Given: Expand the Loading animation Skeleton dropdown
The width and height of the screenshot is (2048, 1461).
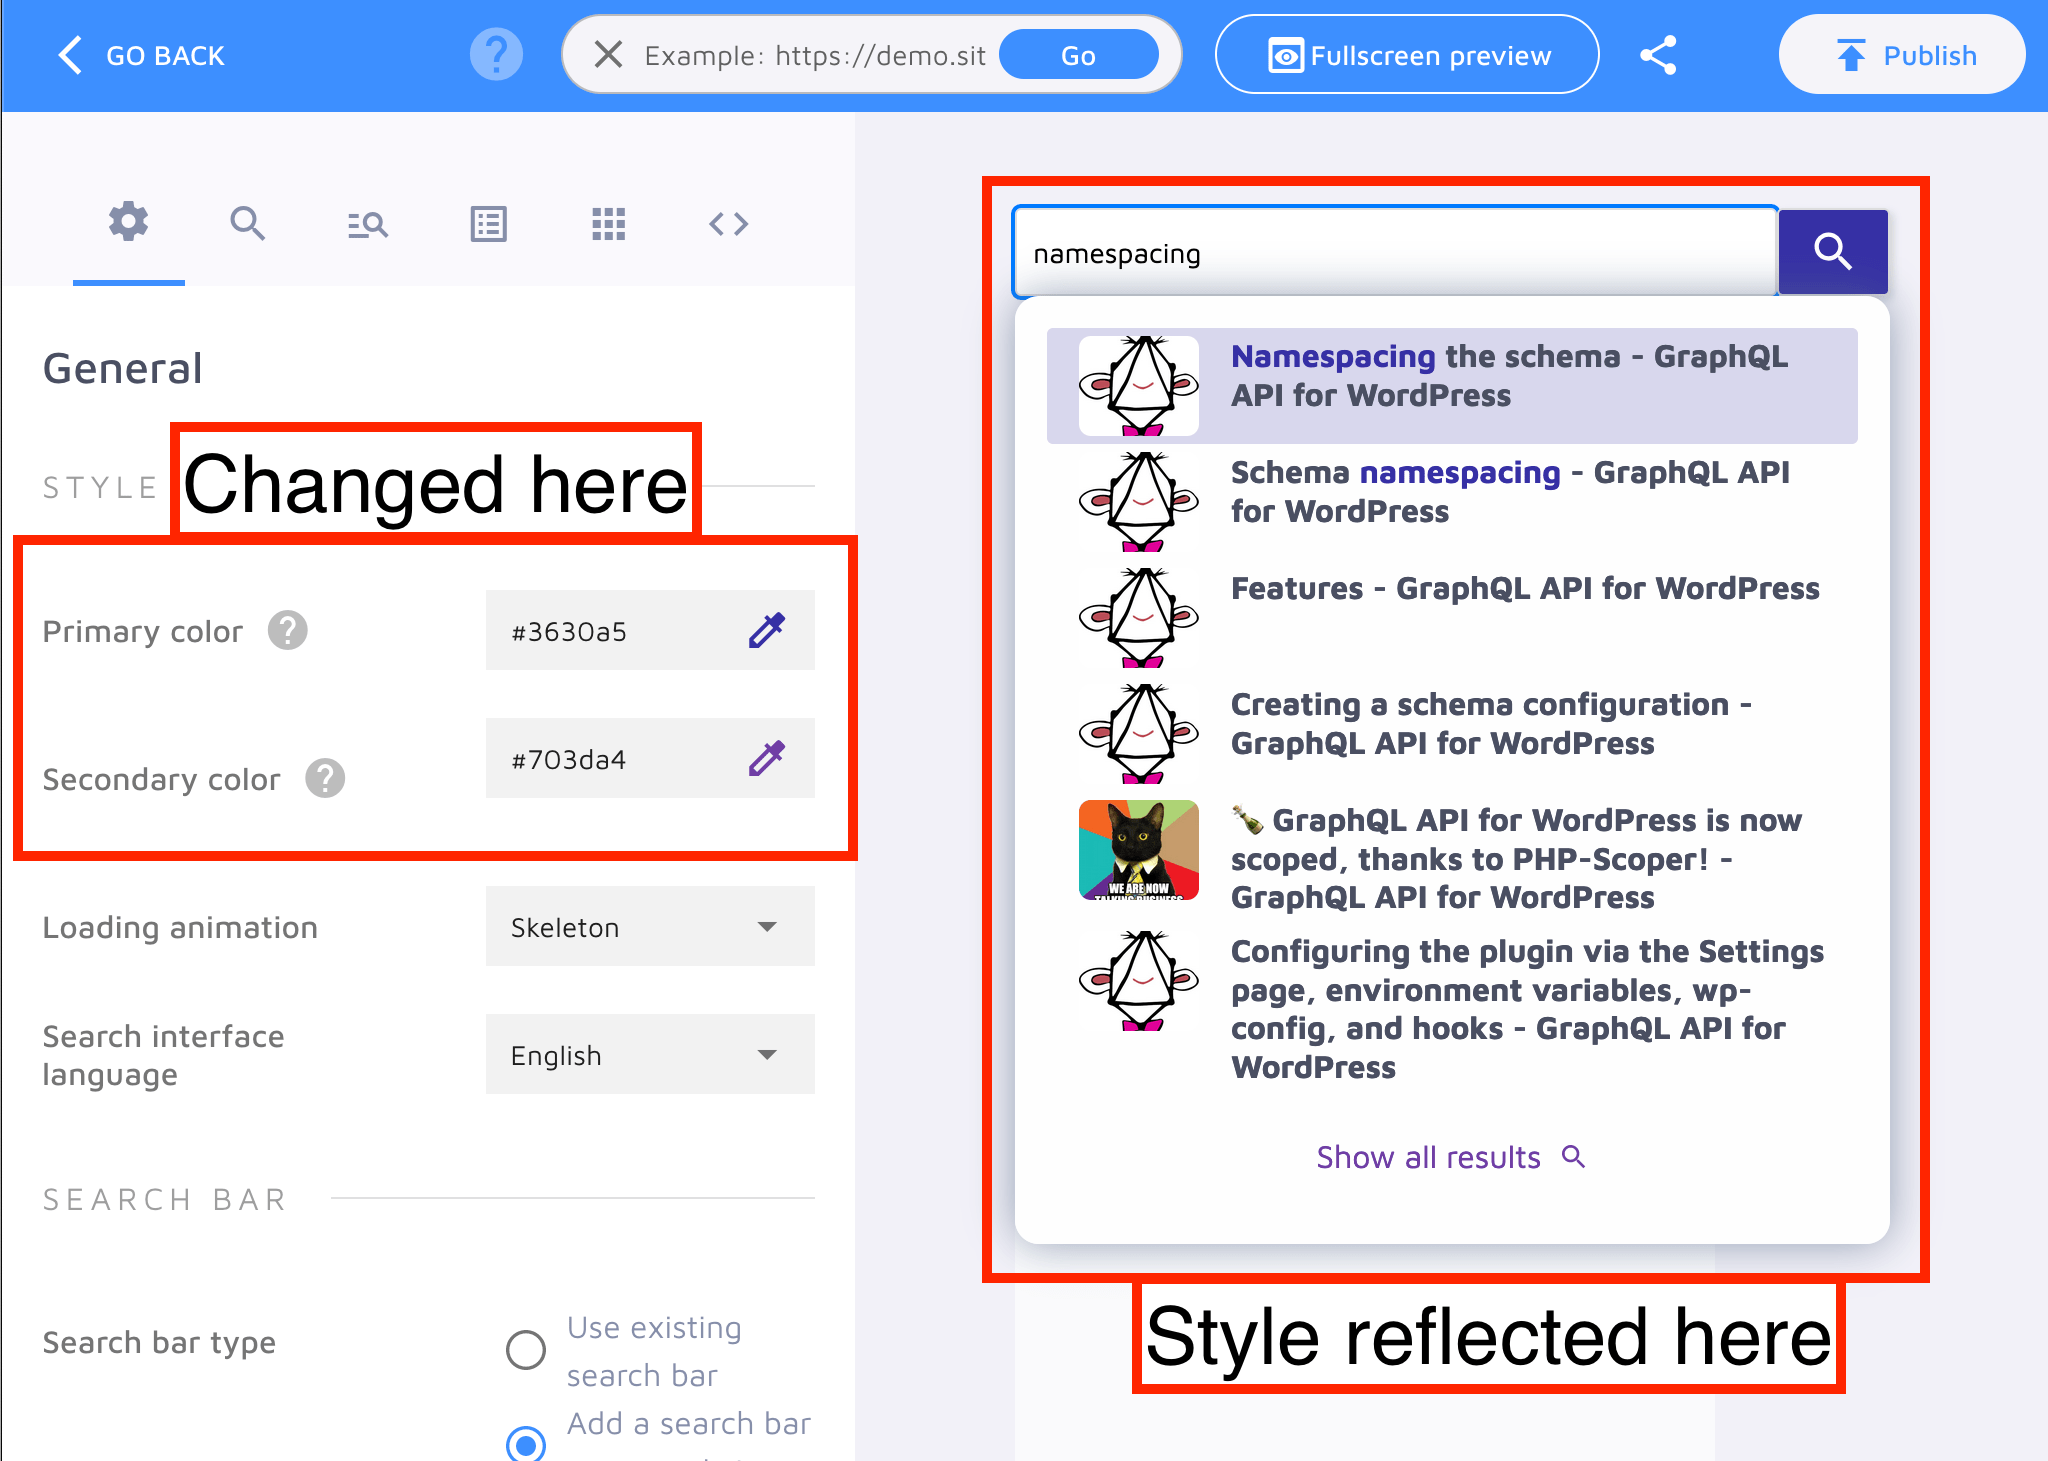Looking at the screenshot, I should (x=650, y=926).
